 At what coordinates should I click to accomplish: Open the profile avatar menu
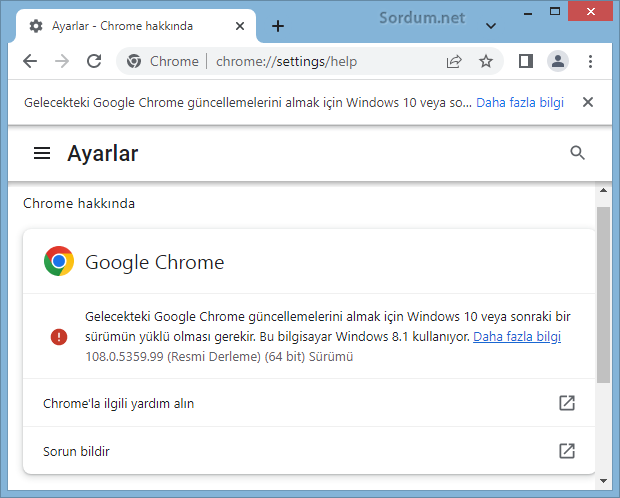pos(558,61)
